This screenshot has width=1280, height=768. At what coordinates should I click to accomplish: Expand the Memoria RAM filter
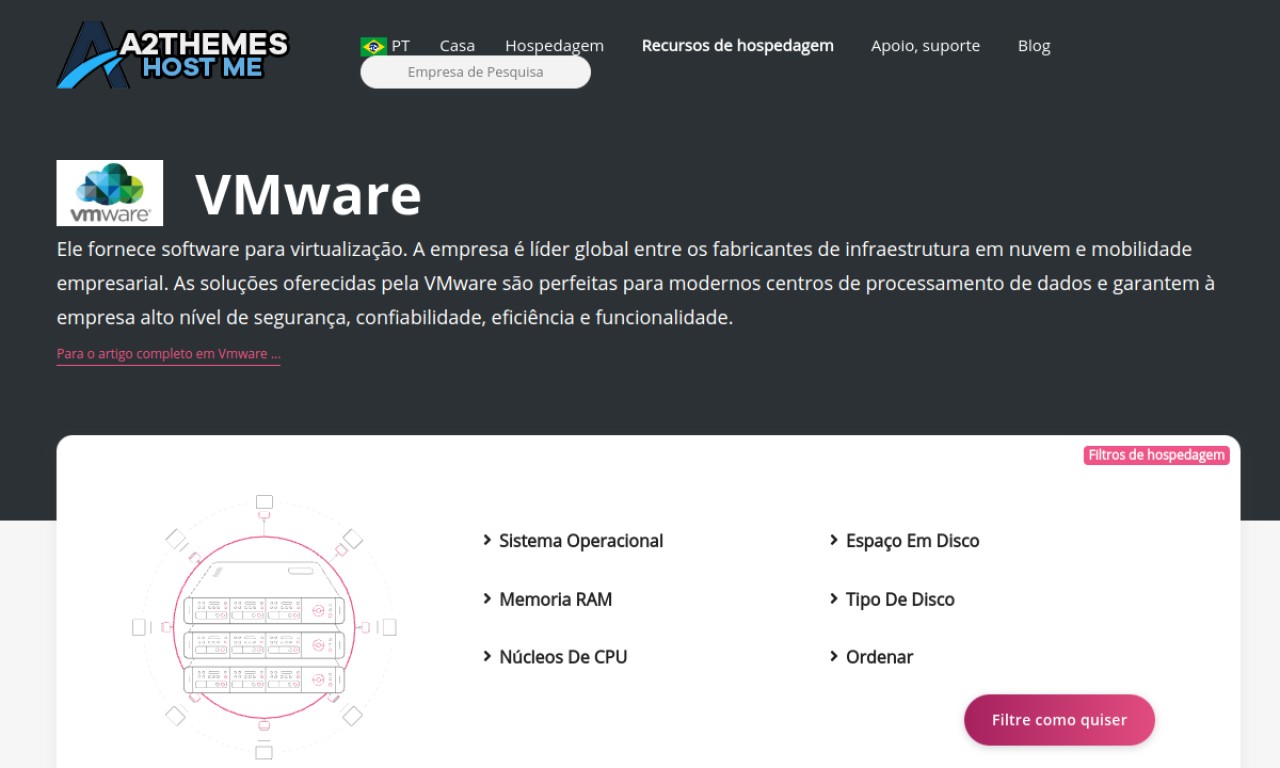548,599
